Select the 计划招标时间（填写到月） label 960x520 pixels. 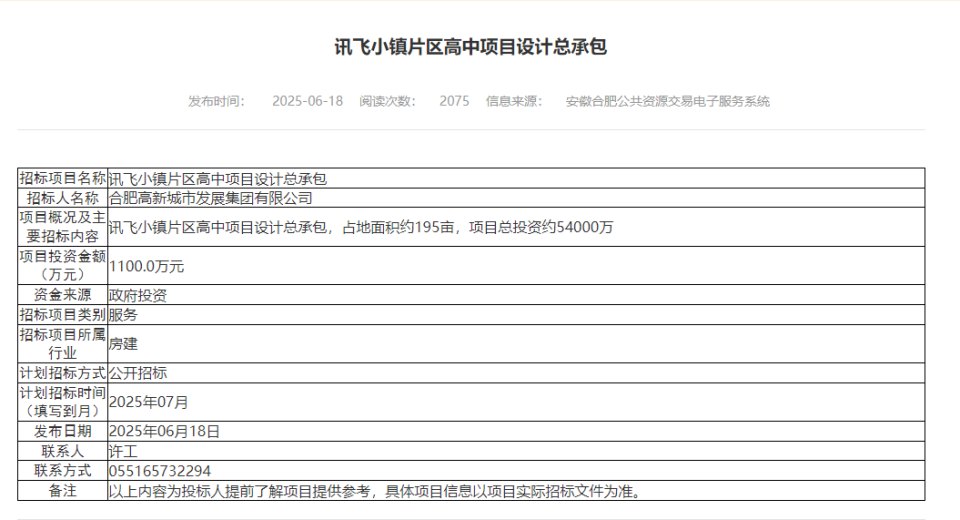62,402
